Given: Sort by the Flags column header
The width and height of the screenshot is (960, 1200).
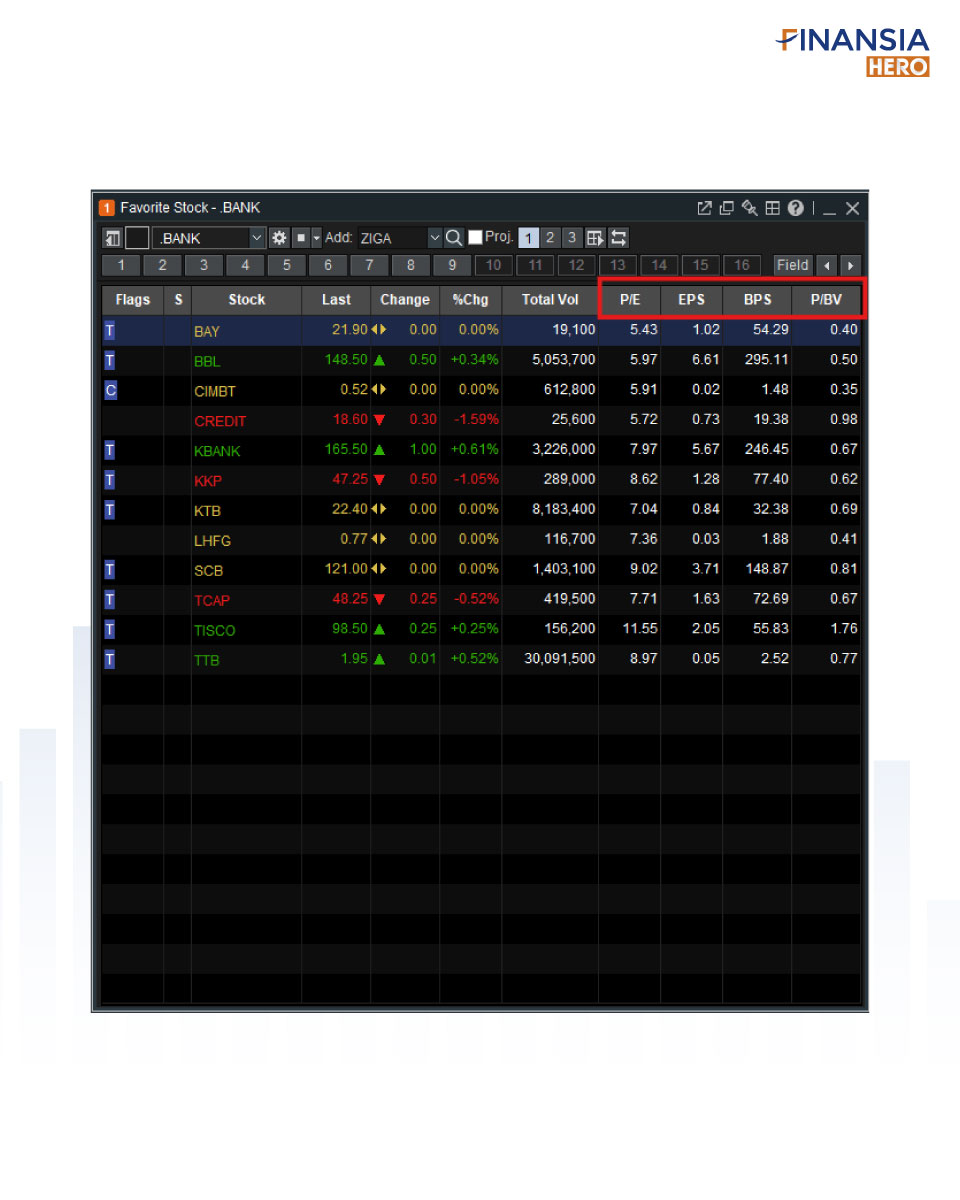Looking at the screenshot, I should 133,299.
